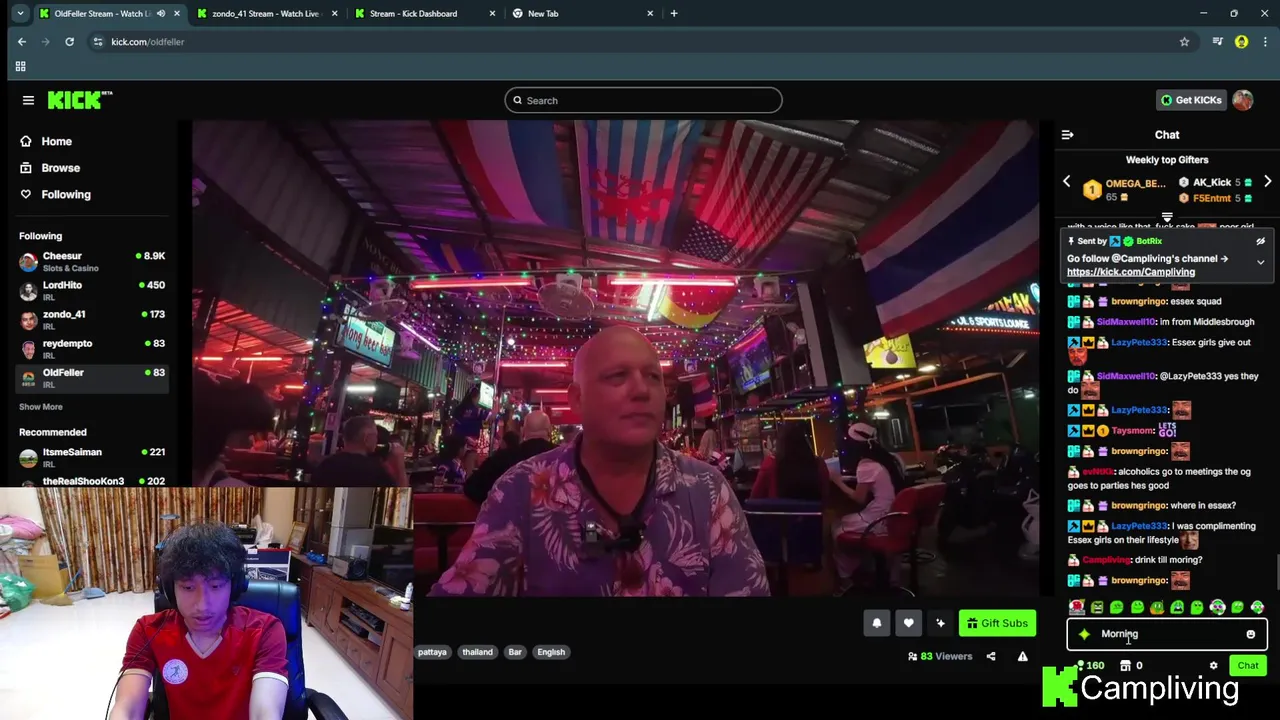View site information icon
Image resolution: width=1280 pixels, height=720 pixels.
(x=97, y=42)
